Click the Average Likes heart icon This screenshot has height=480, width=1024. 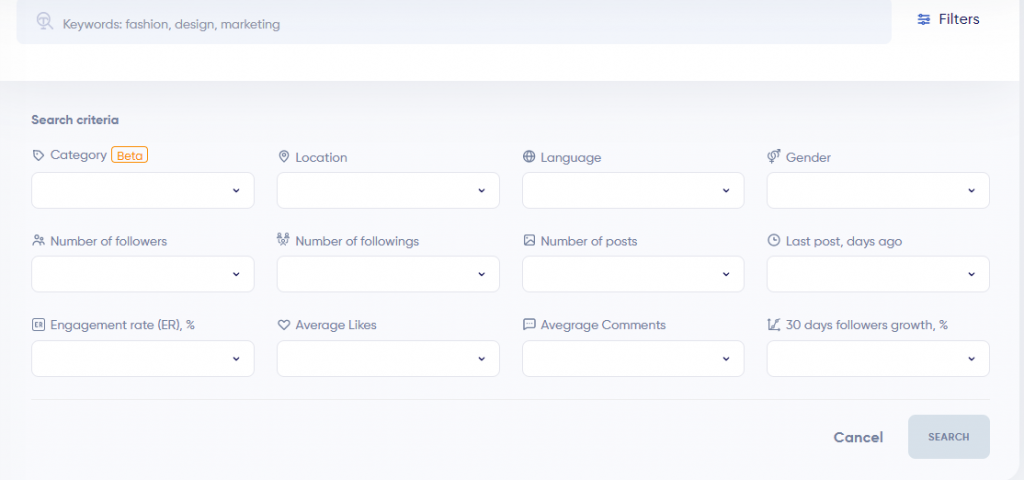(283, 325)
